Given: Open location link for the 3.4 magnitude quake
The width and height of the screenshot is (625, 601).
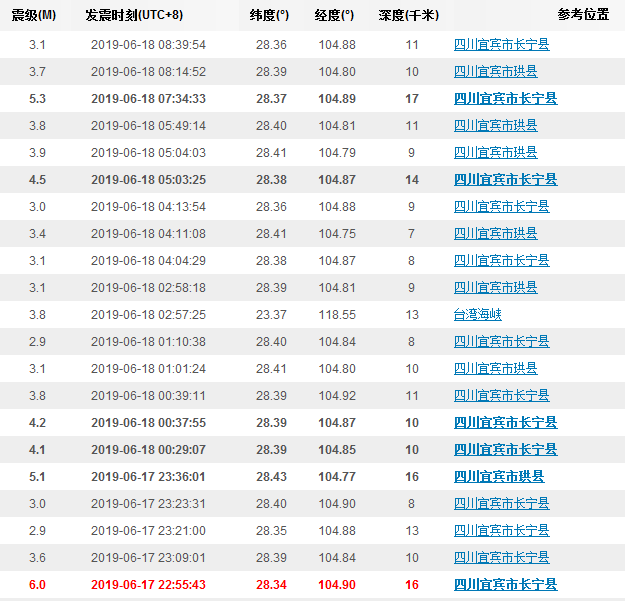Looking at the screenshot, I should pos(495,233).
